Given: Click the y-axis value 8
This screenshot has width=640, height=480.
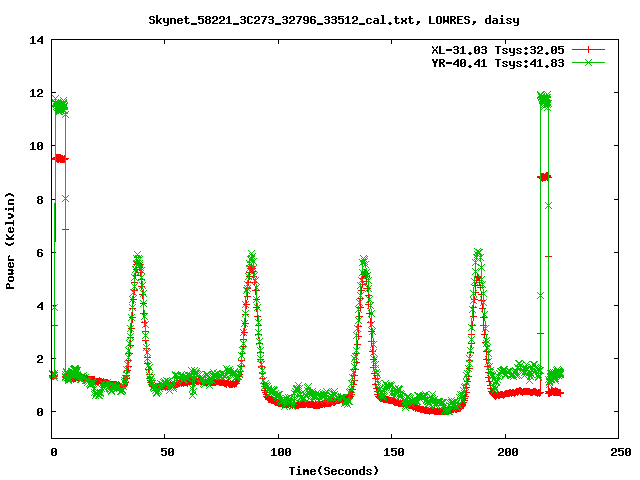Looking at the screenshot, I should pyautogui.click(x=40, y=200).
